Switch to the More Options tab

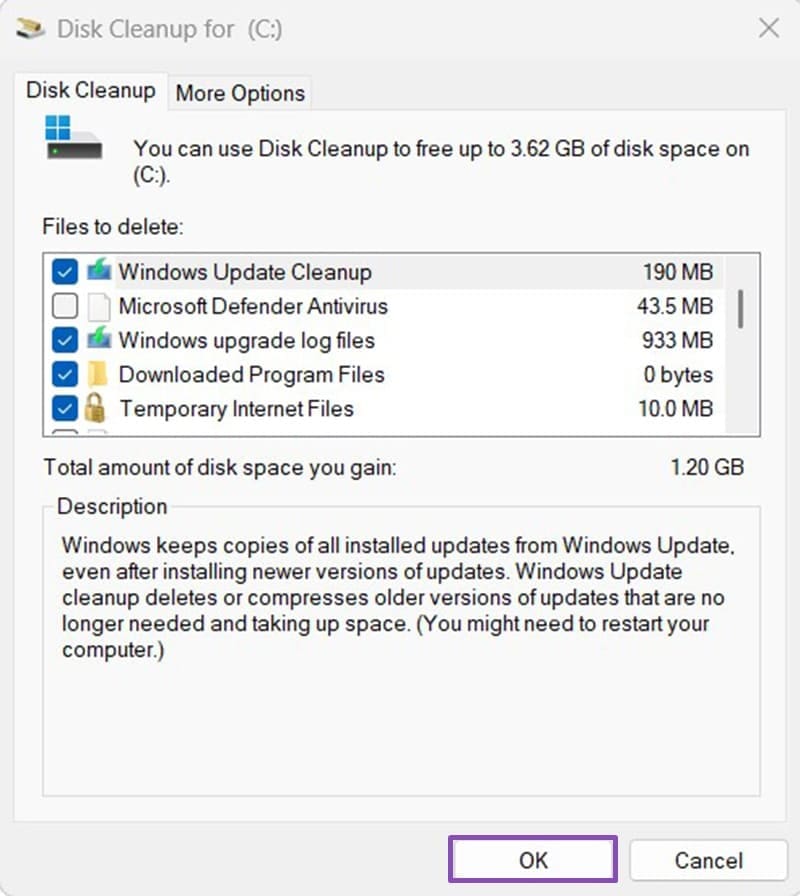tap(239, 93)
